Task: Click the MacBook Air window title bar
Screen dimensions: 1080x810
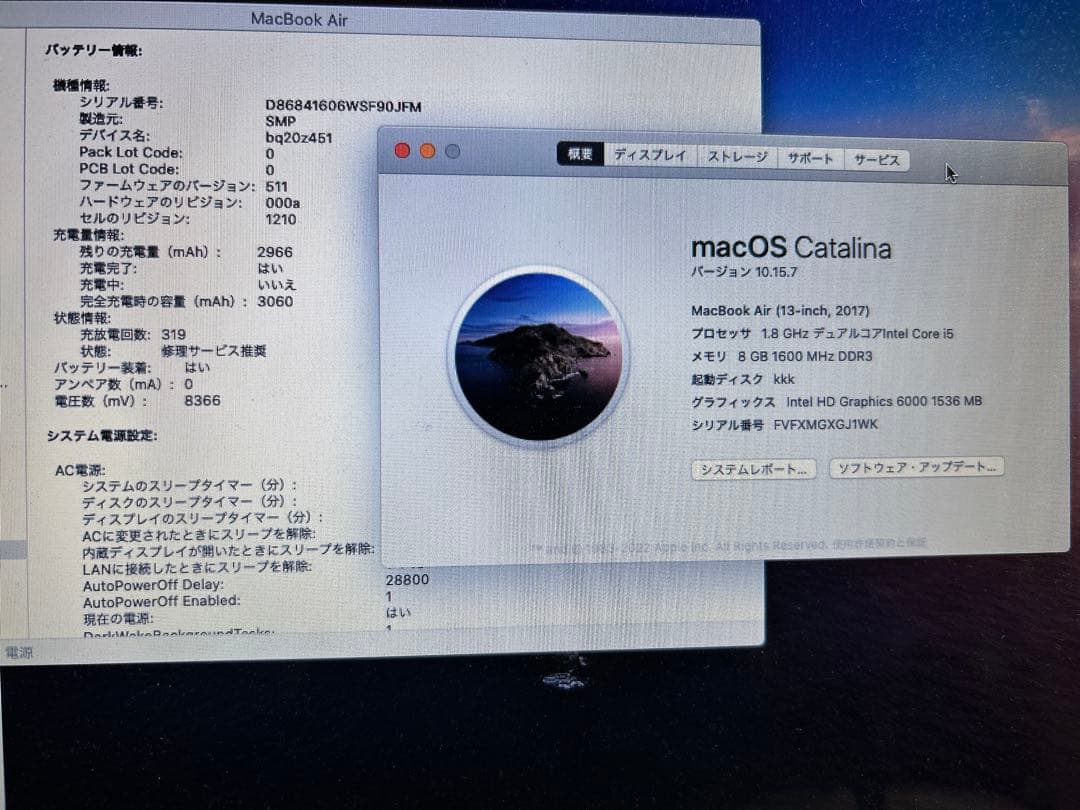Action: click(x=300, y=19)
